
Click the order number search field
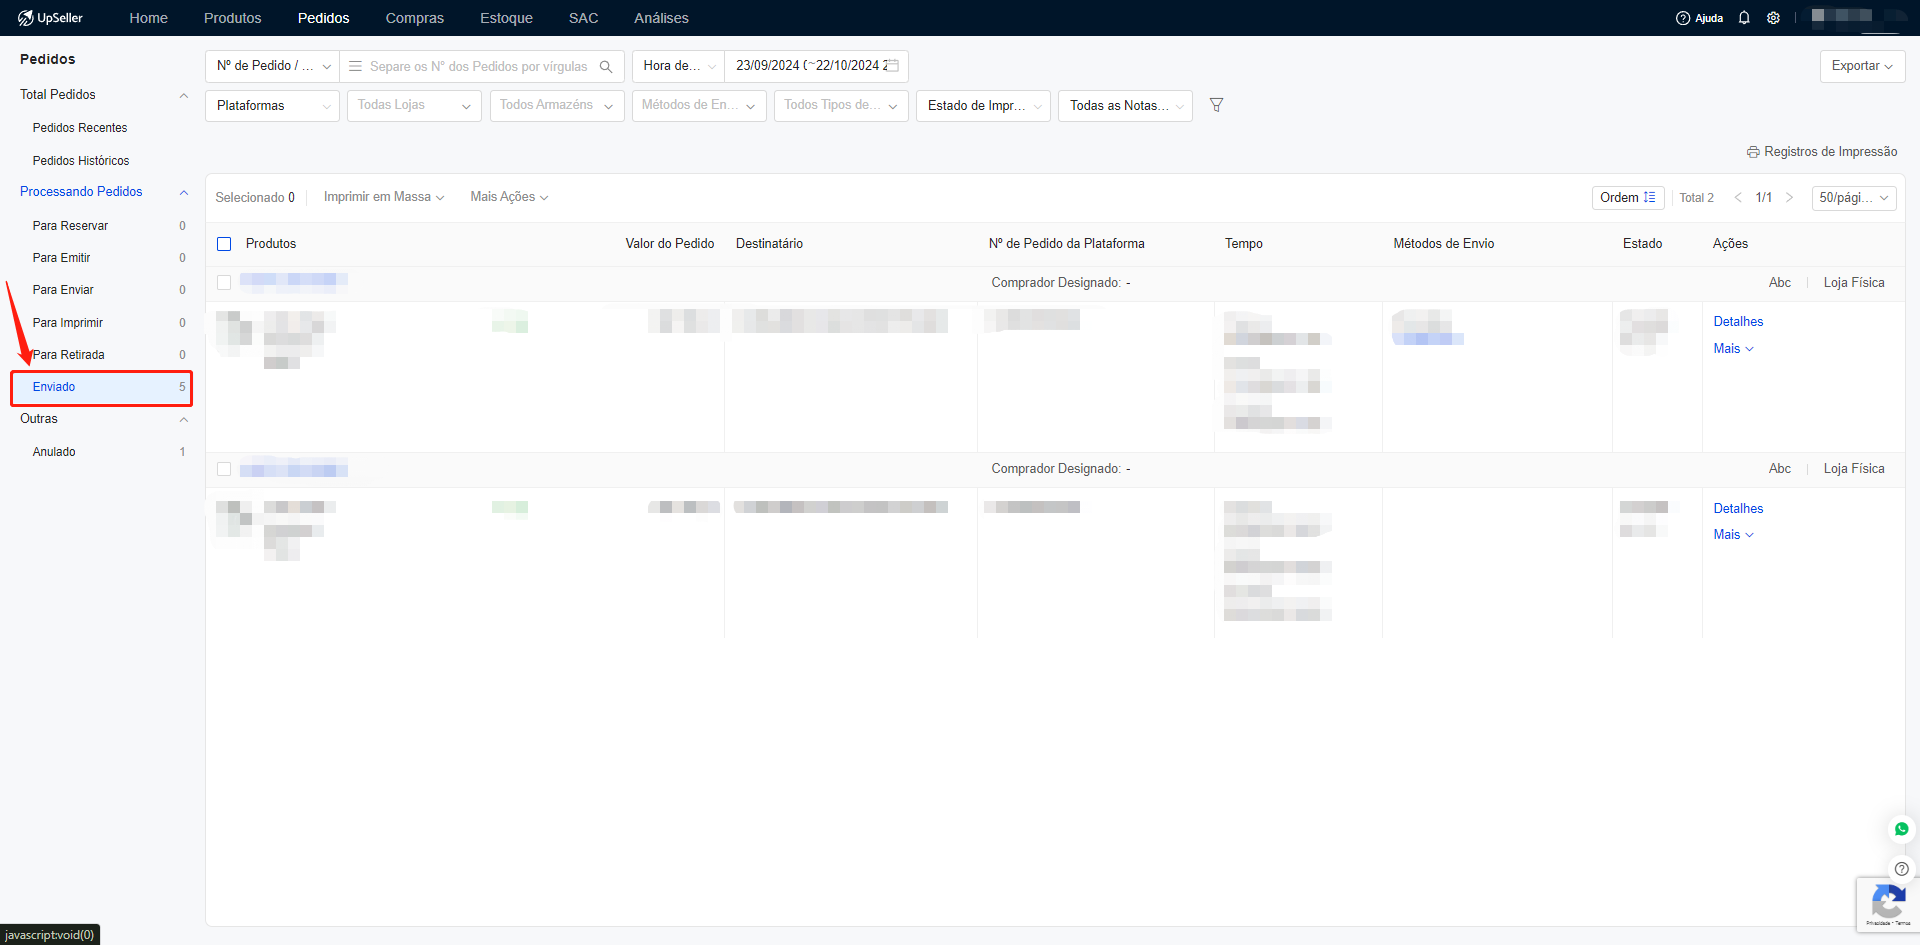479,67
